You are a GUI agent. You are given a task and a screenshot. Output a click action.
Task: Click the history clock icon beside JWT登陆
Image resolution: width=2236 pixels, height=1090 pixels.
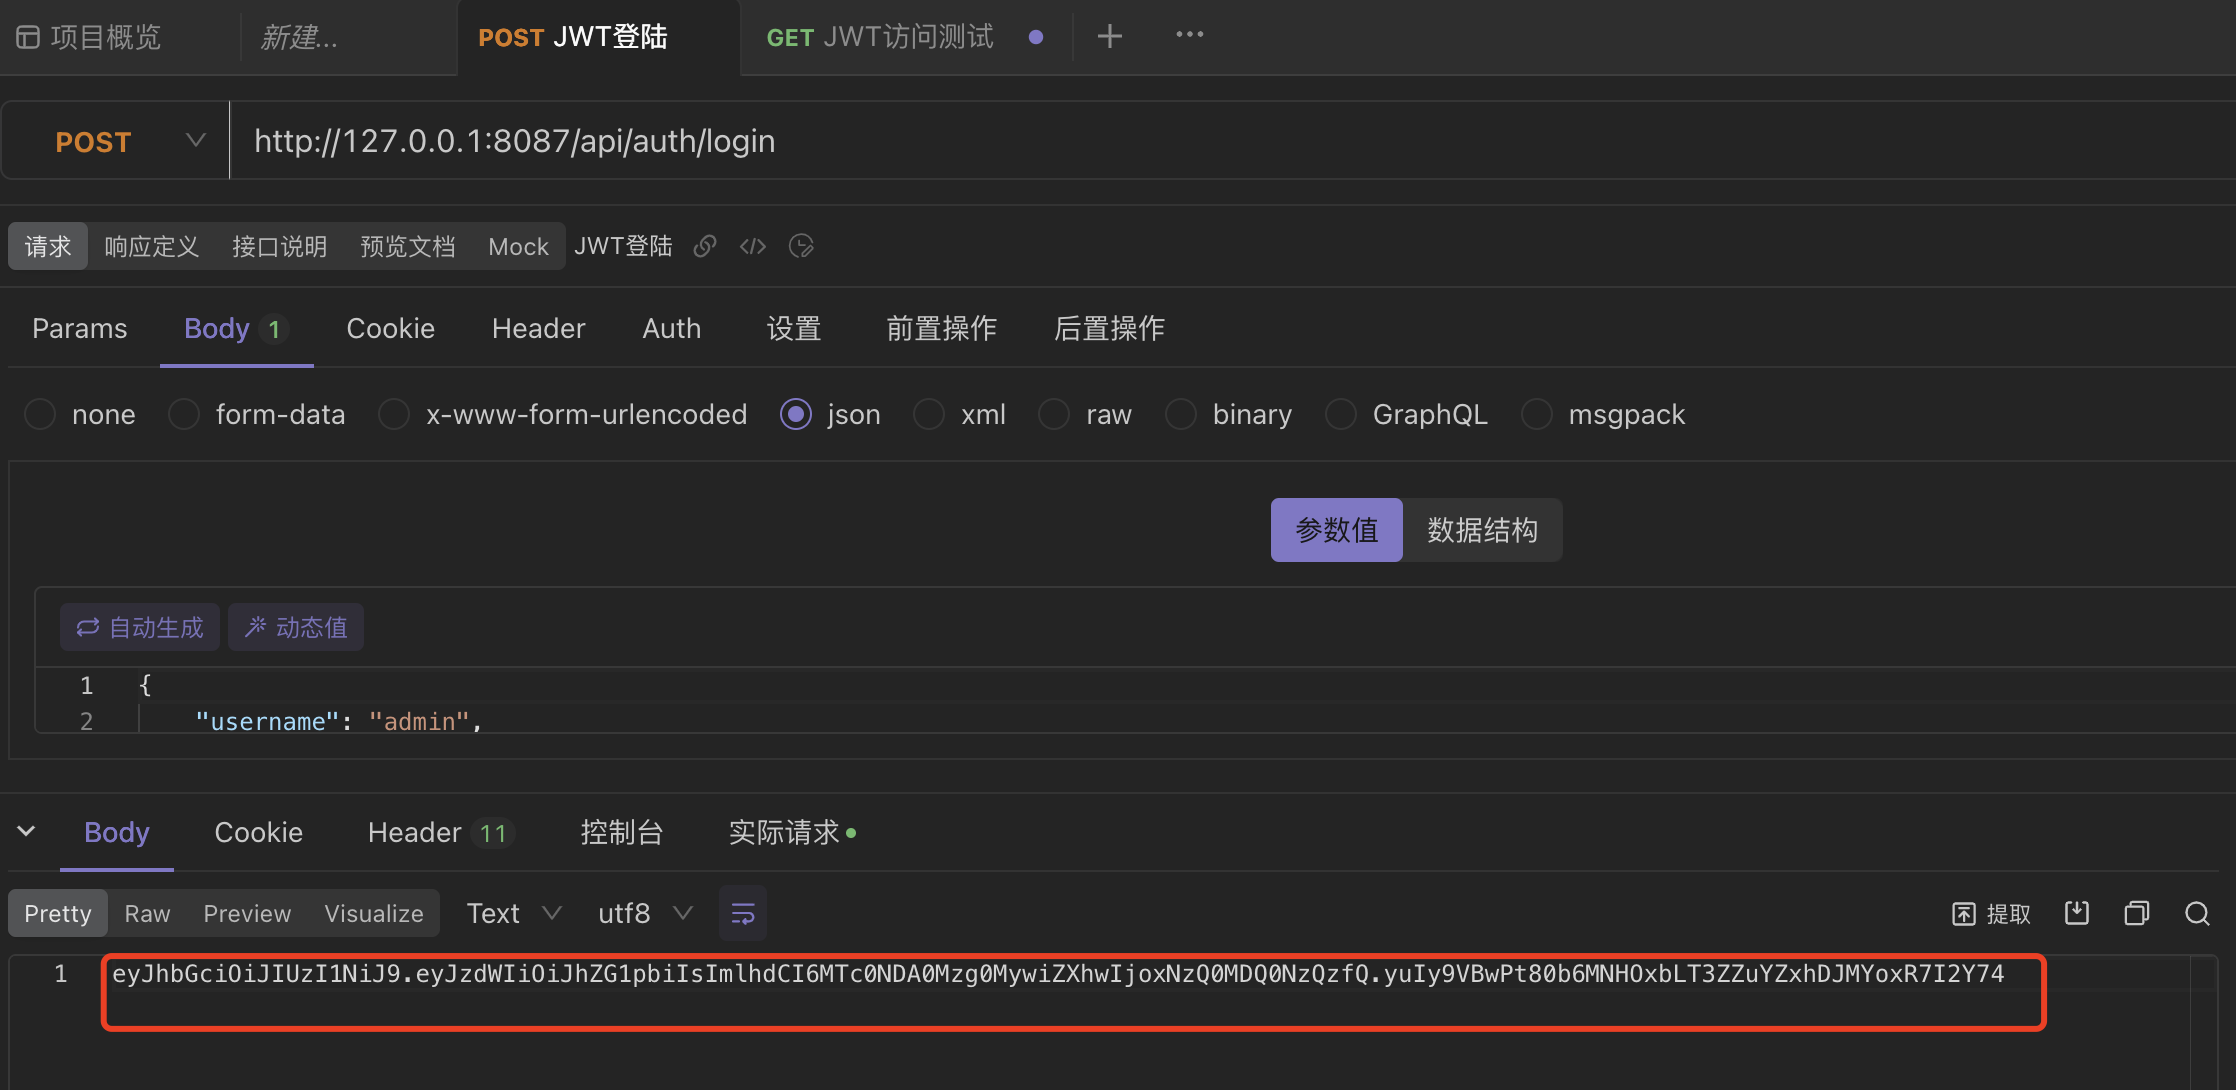point(801,246)
